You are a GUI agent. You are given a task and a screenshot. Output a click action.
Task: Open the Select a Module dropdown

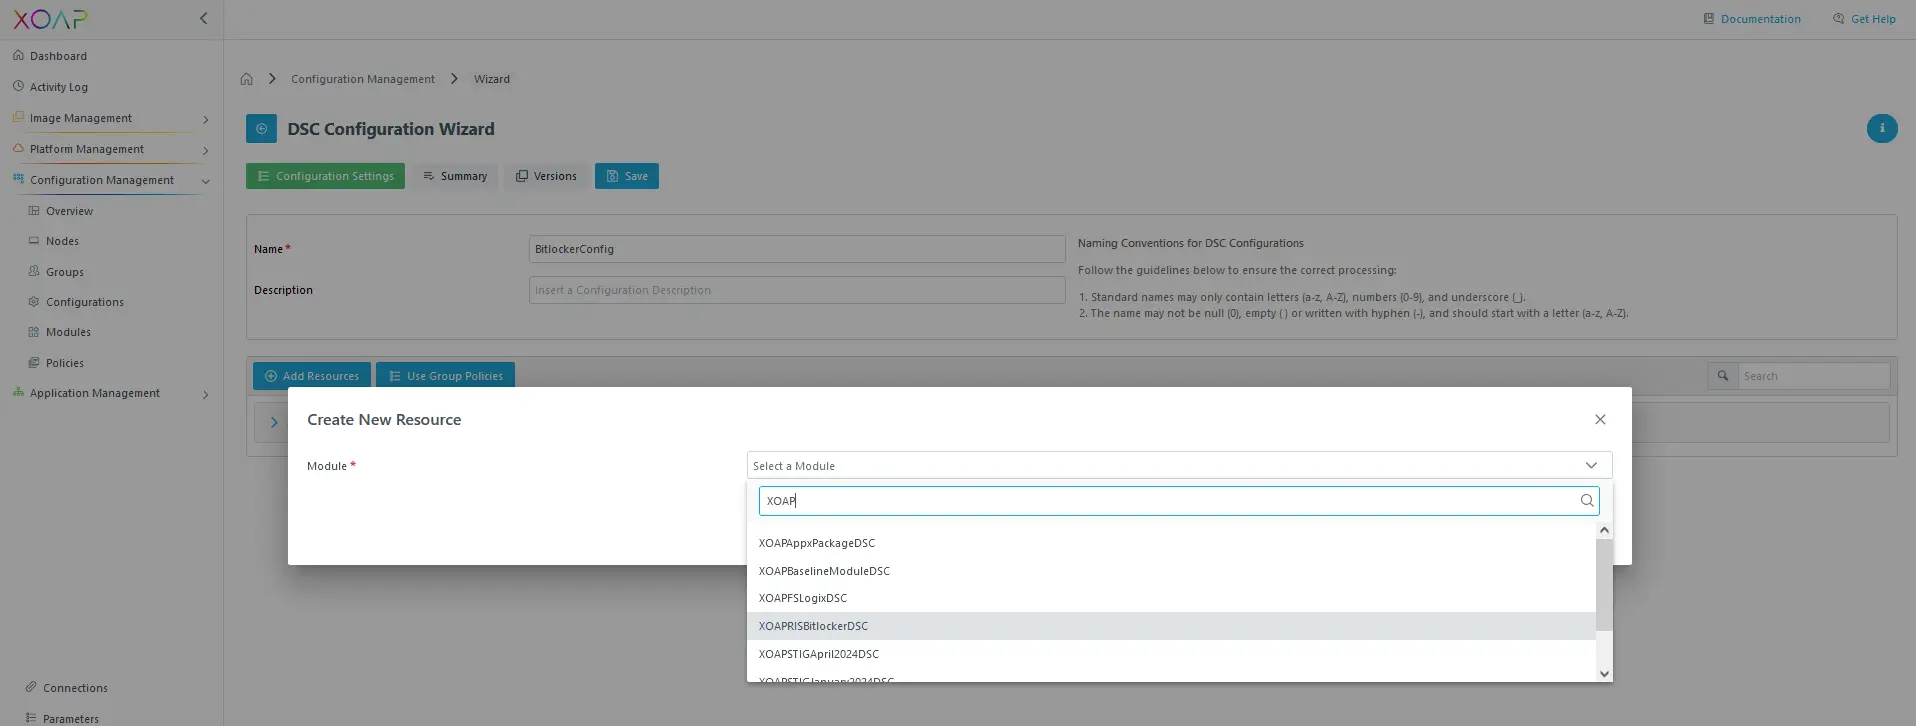pos(1179,466)
